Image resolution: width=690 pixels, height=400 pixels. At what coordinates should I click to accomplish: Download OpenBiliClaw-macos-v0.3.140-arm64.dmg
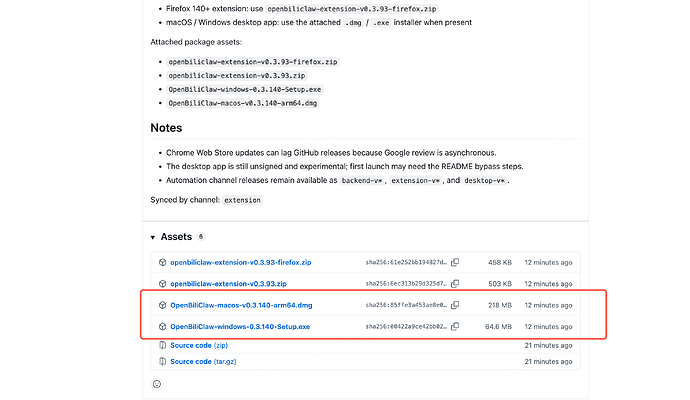coord(241,305)
